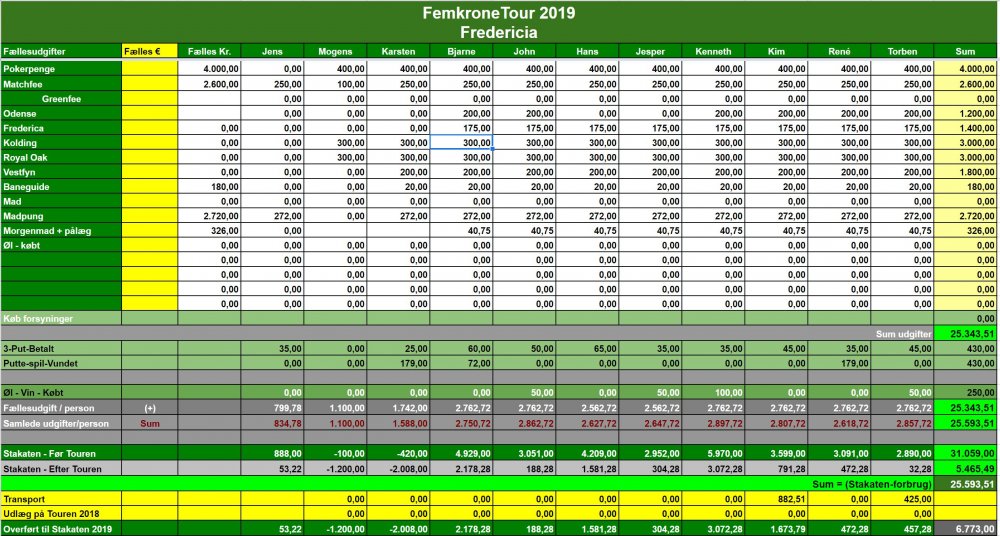Select the Øl - købt row label
1000x536 pixels.
point(61,245)
